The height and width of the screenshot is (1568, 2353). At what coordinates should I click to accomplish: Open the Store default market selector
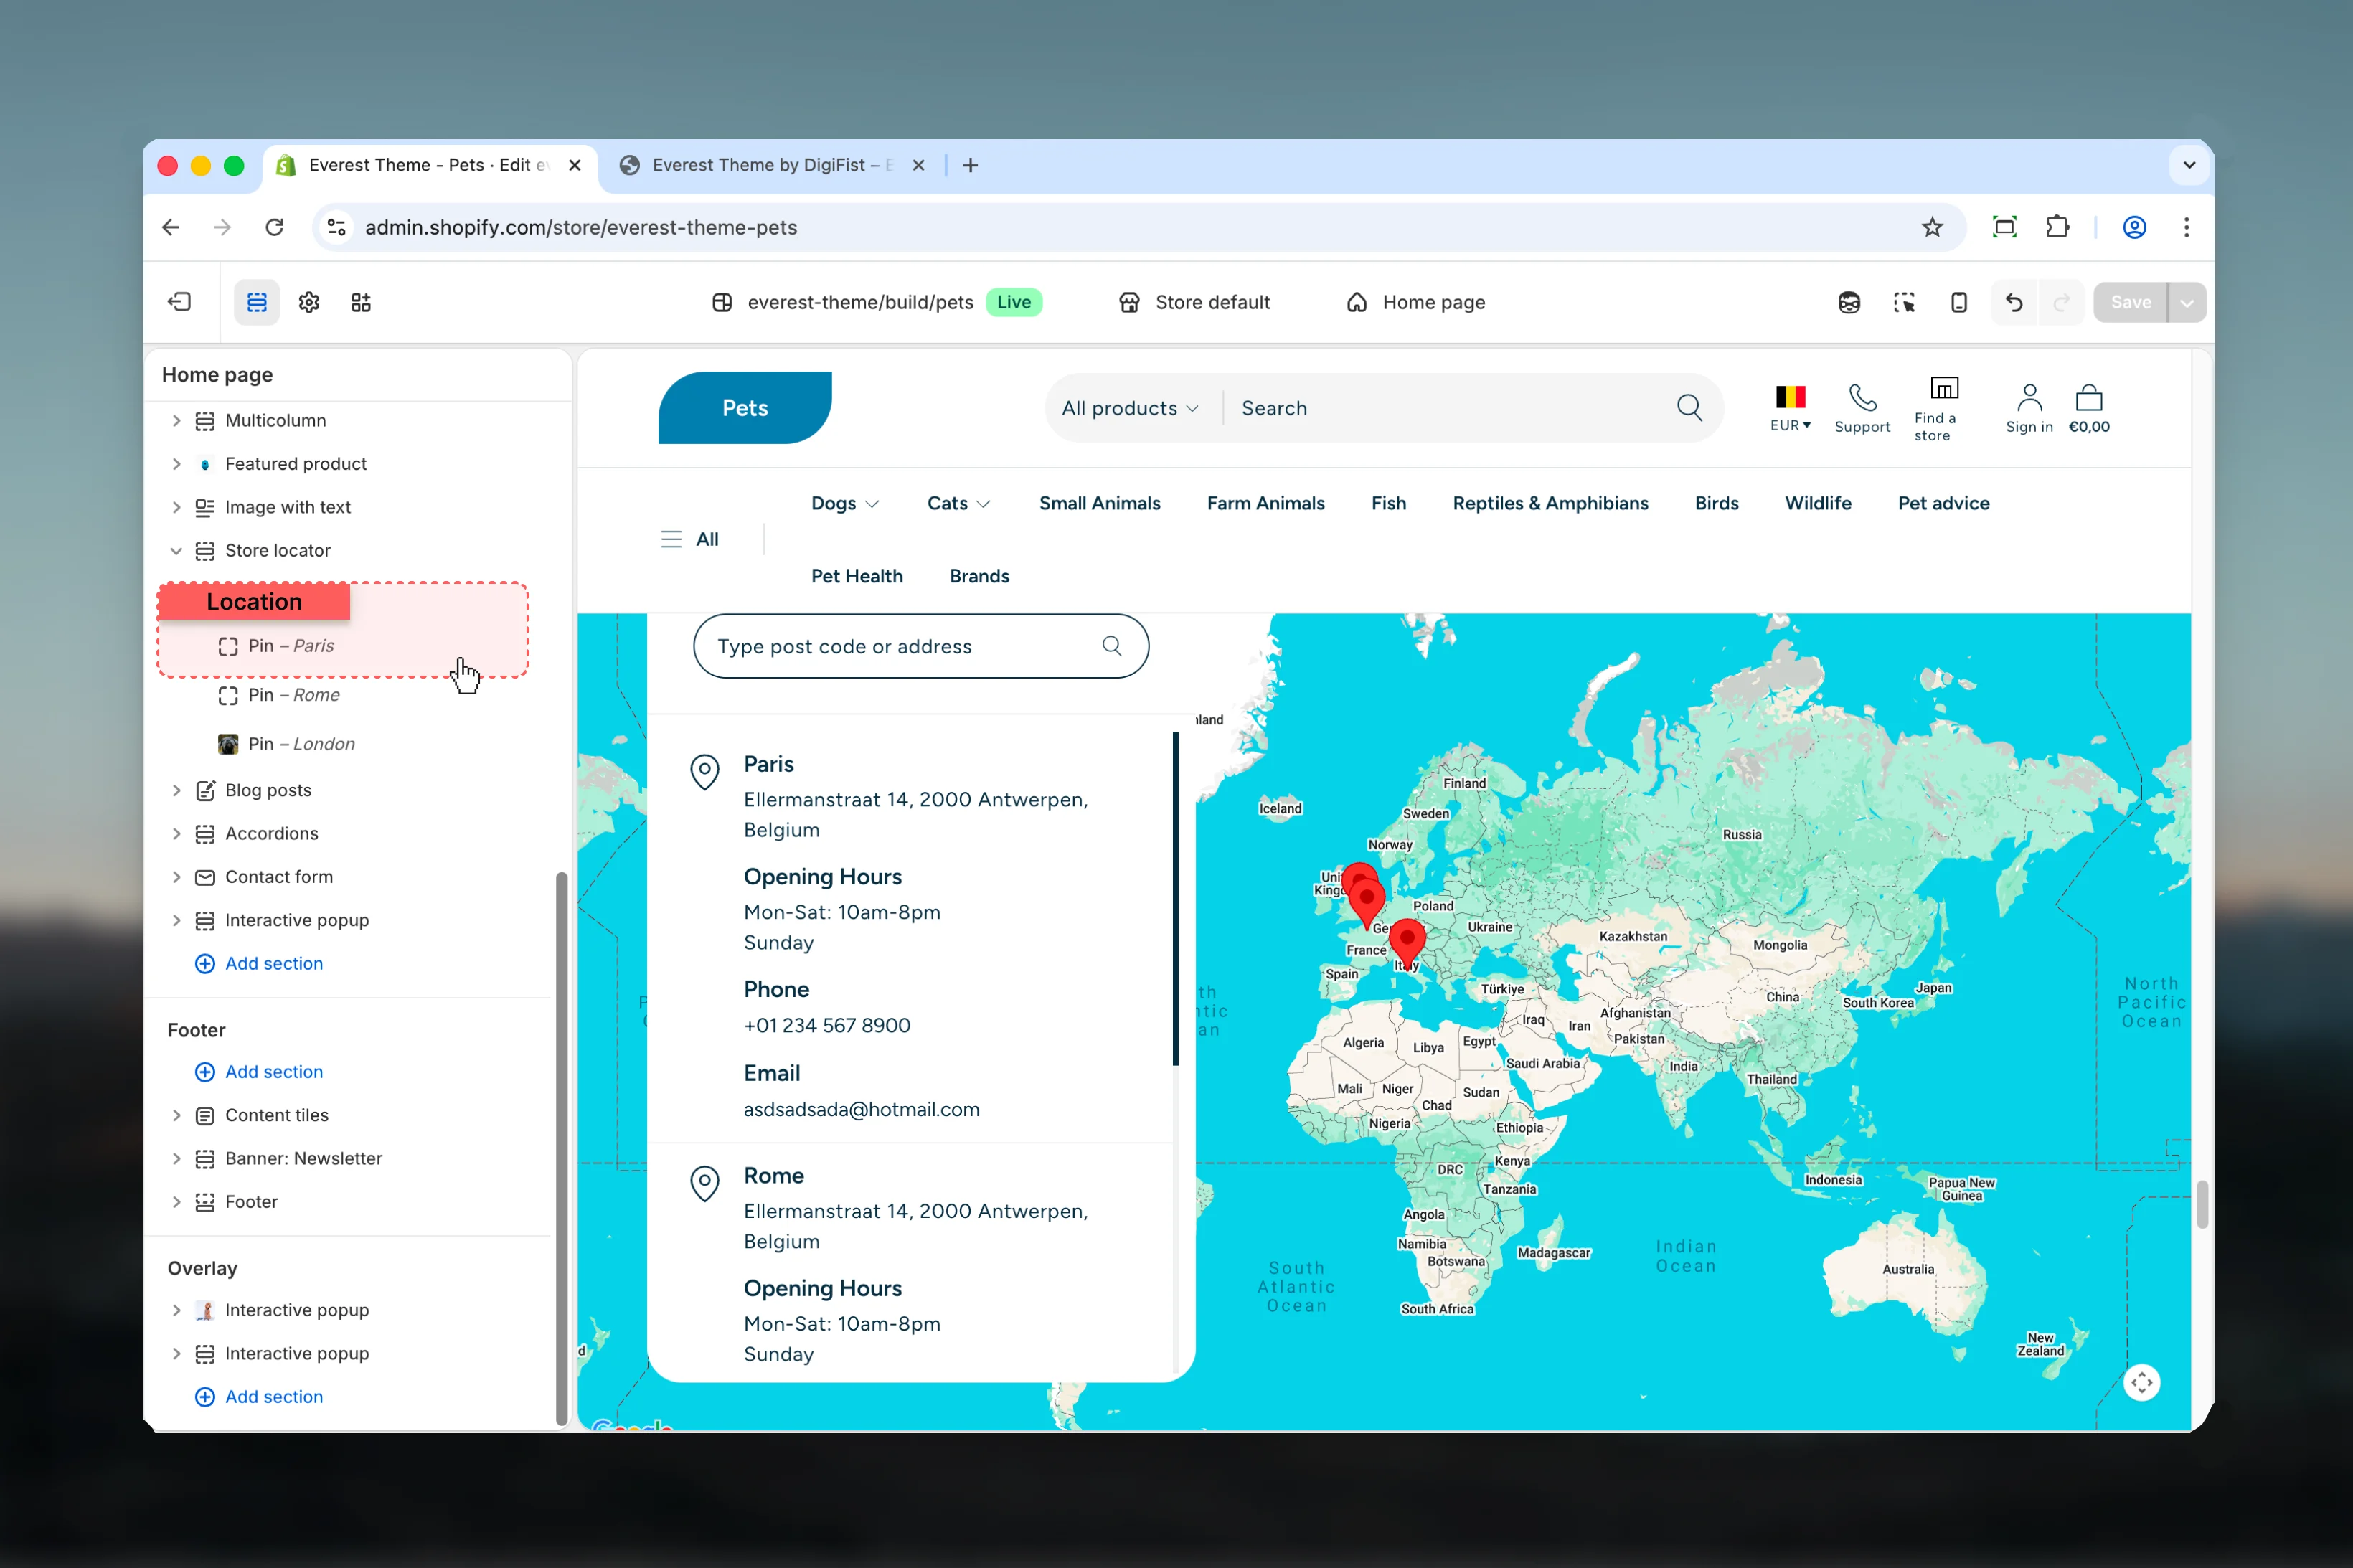point(1194,302)
